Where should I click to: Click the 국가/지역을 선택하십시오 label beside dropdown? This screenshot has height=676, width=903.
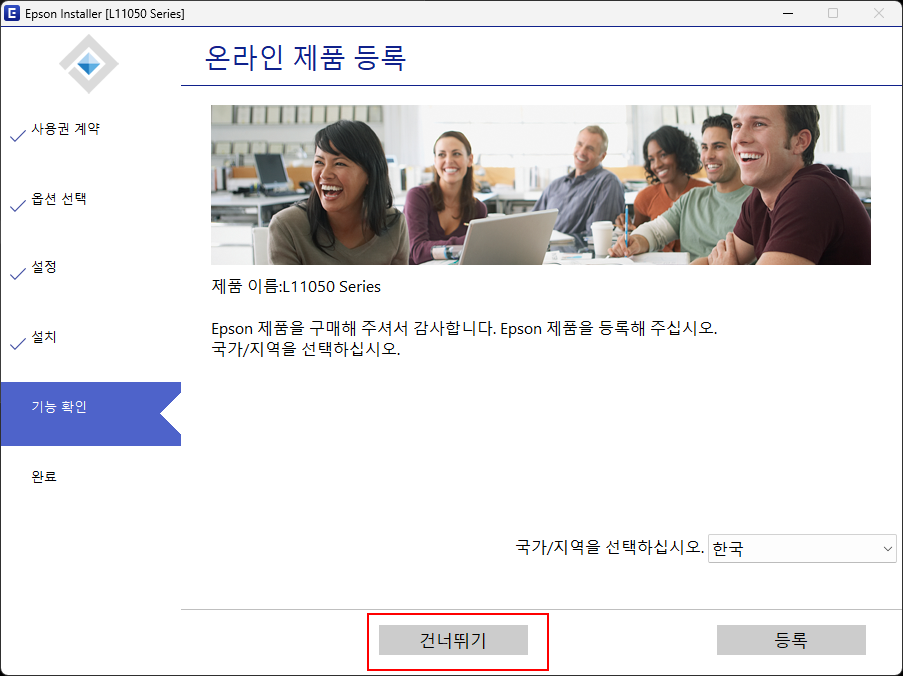(x=609, y=546)
